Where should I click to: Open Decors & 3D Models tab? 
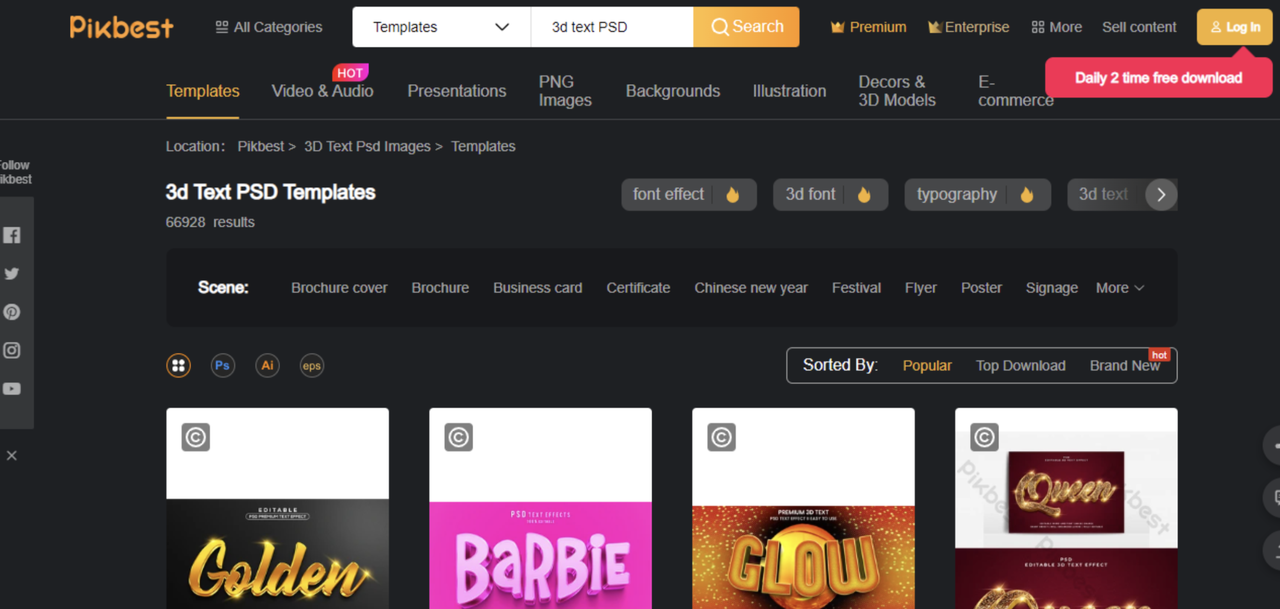tap(897, 91)
